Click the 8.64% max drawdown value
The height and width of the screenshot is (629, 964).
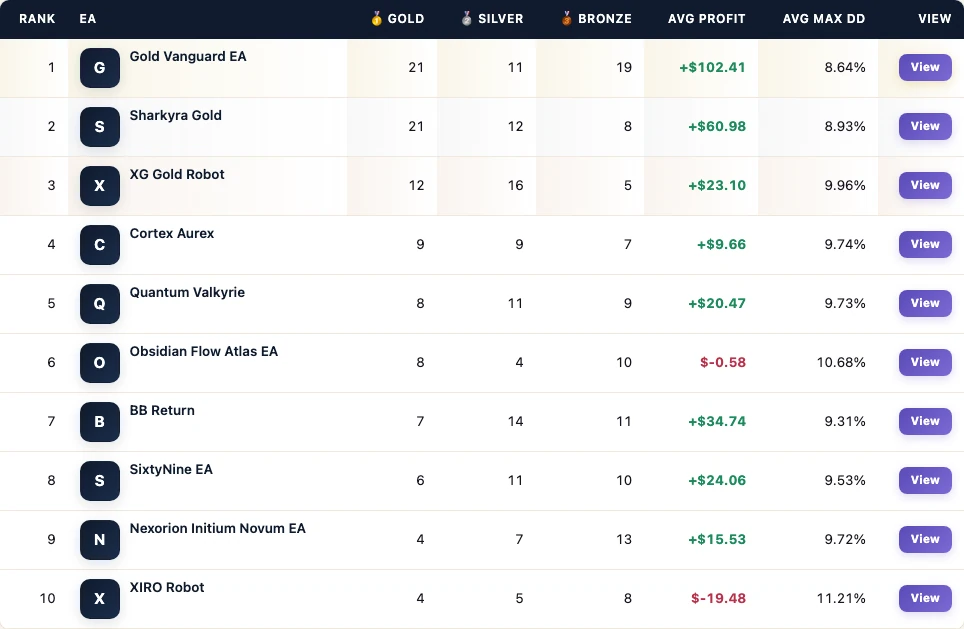click(x=845, y=68)
